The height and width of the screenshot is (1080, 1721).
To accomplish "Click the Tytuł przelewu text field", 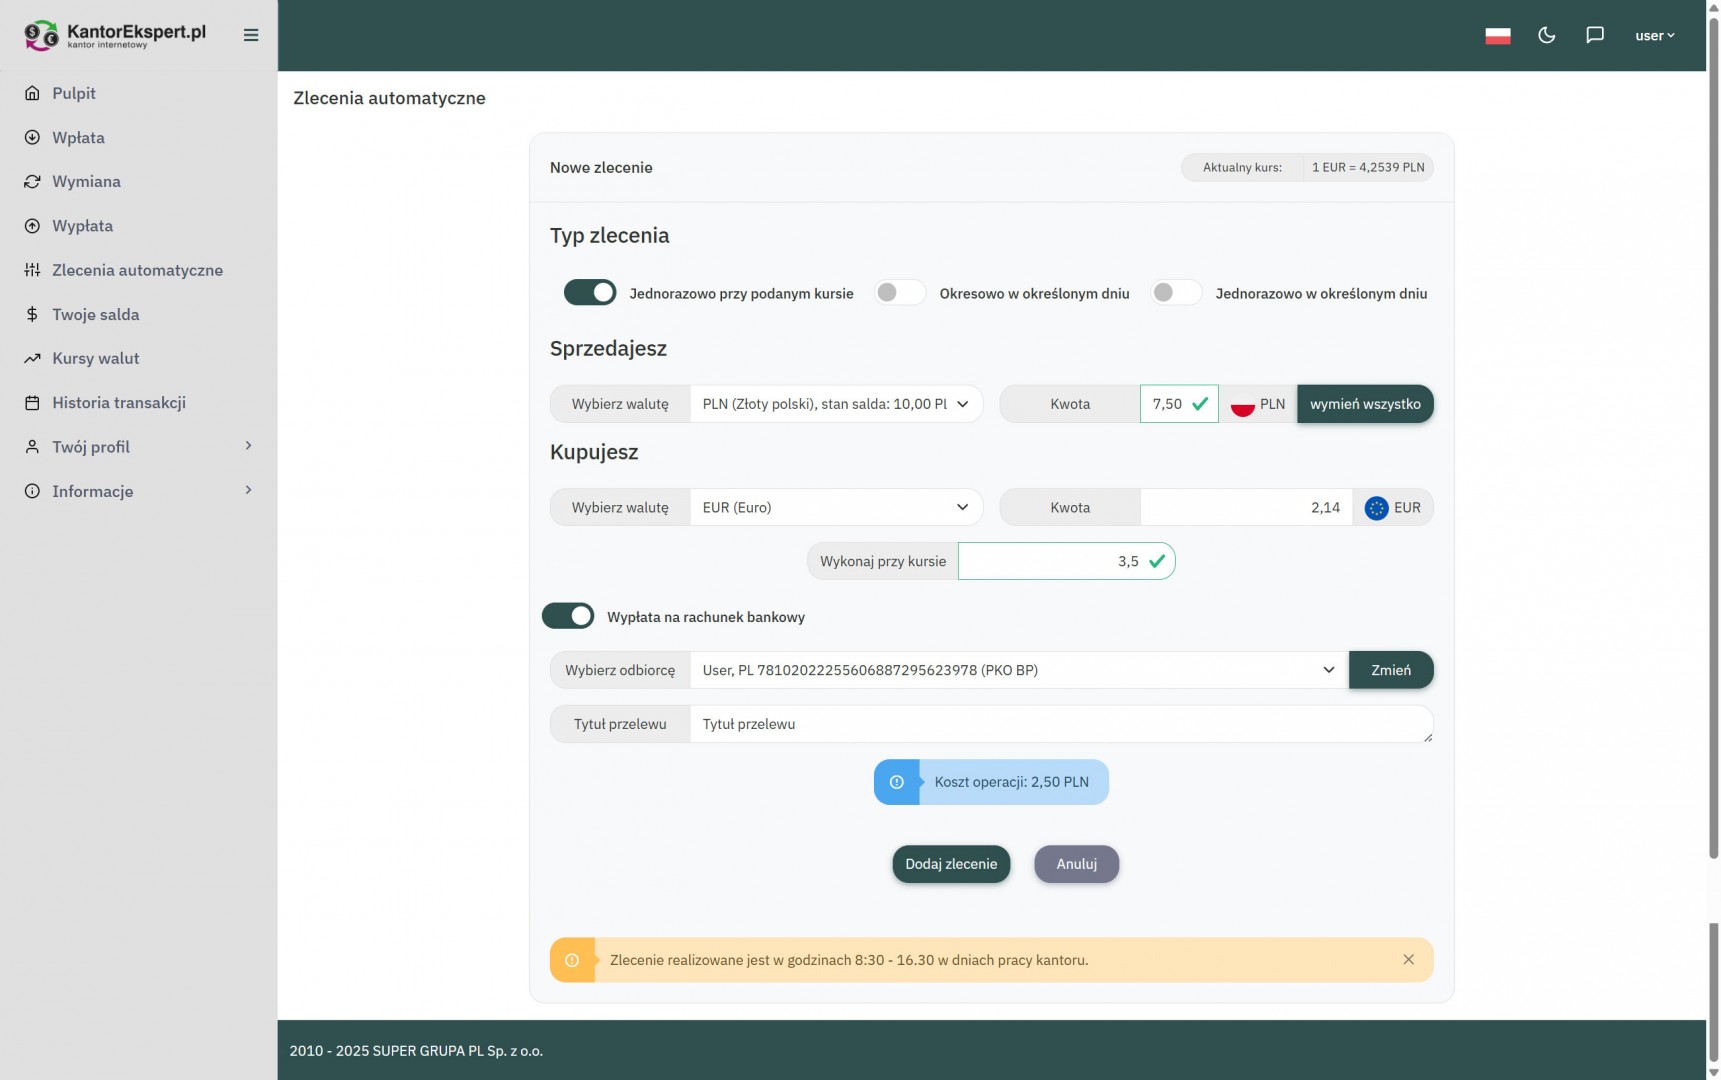I will pyautogui.click(x=1060, y=724).
